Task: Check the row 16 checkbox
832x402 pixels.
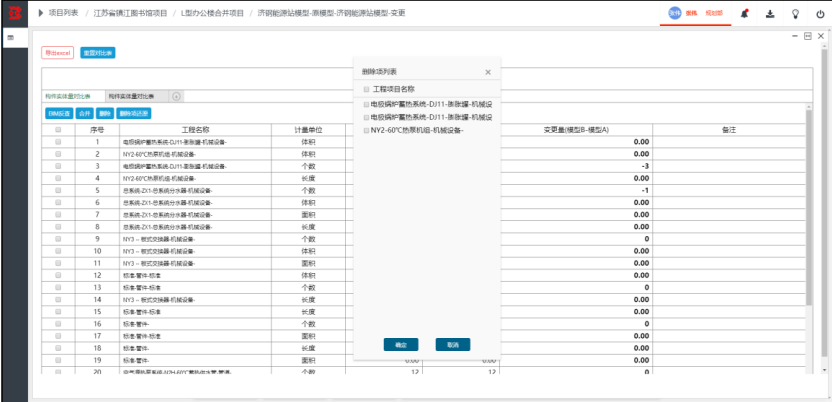Action: [58, 324]
